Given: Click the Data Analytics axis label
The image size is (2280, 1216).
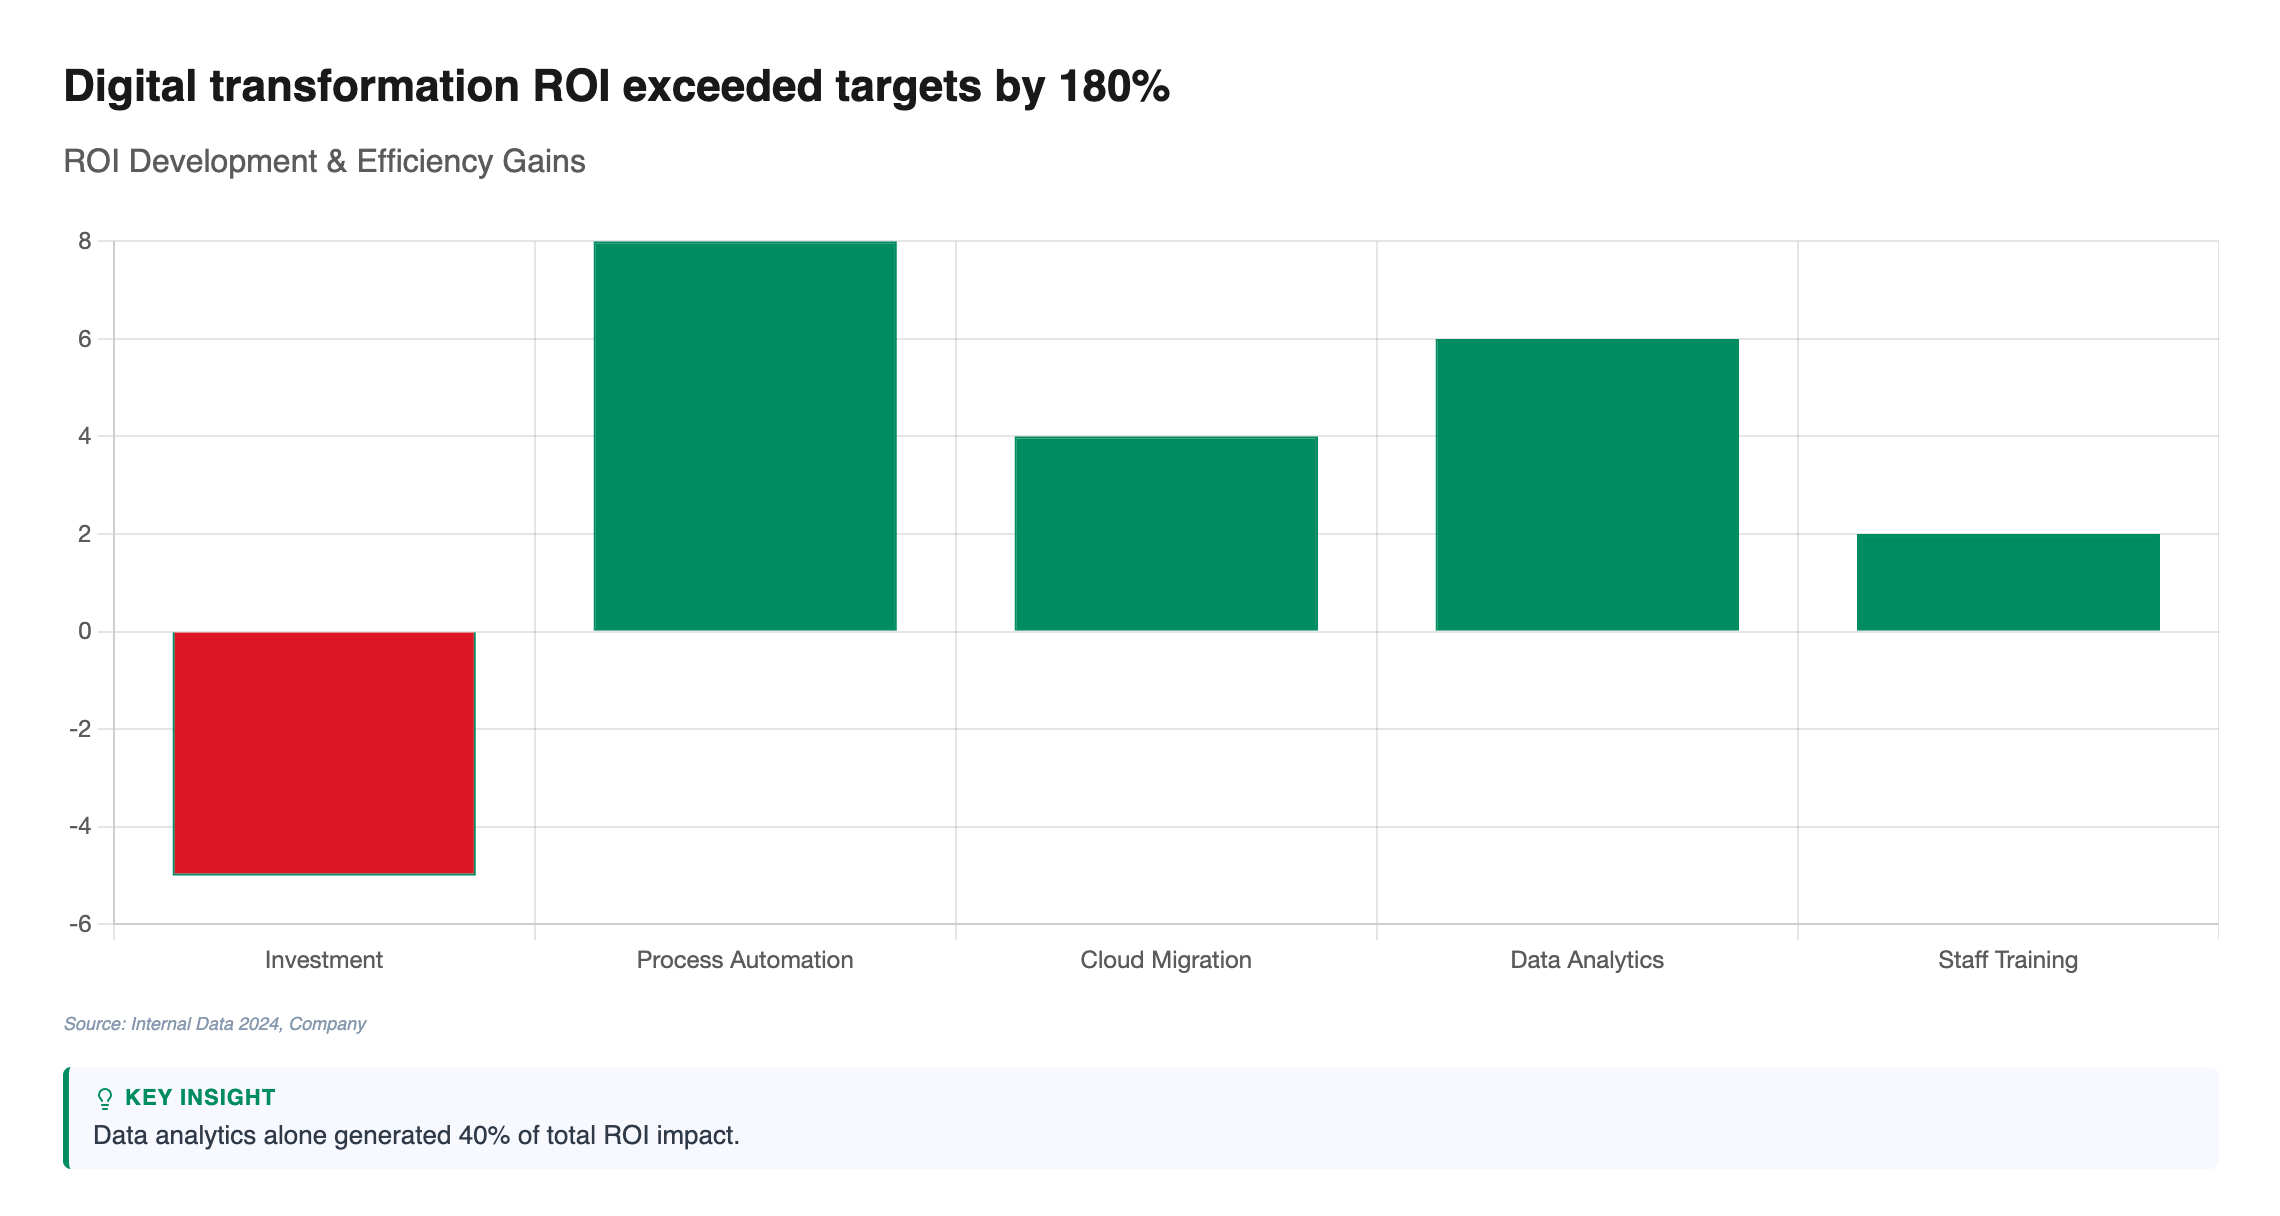Looking at the screenshot, I should (1587, 960).
